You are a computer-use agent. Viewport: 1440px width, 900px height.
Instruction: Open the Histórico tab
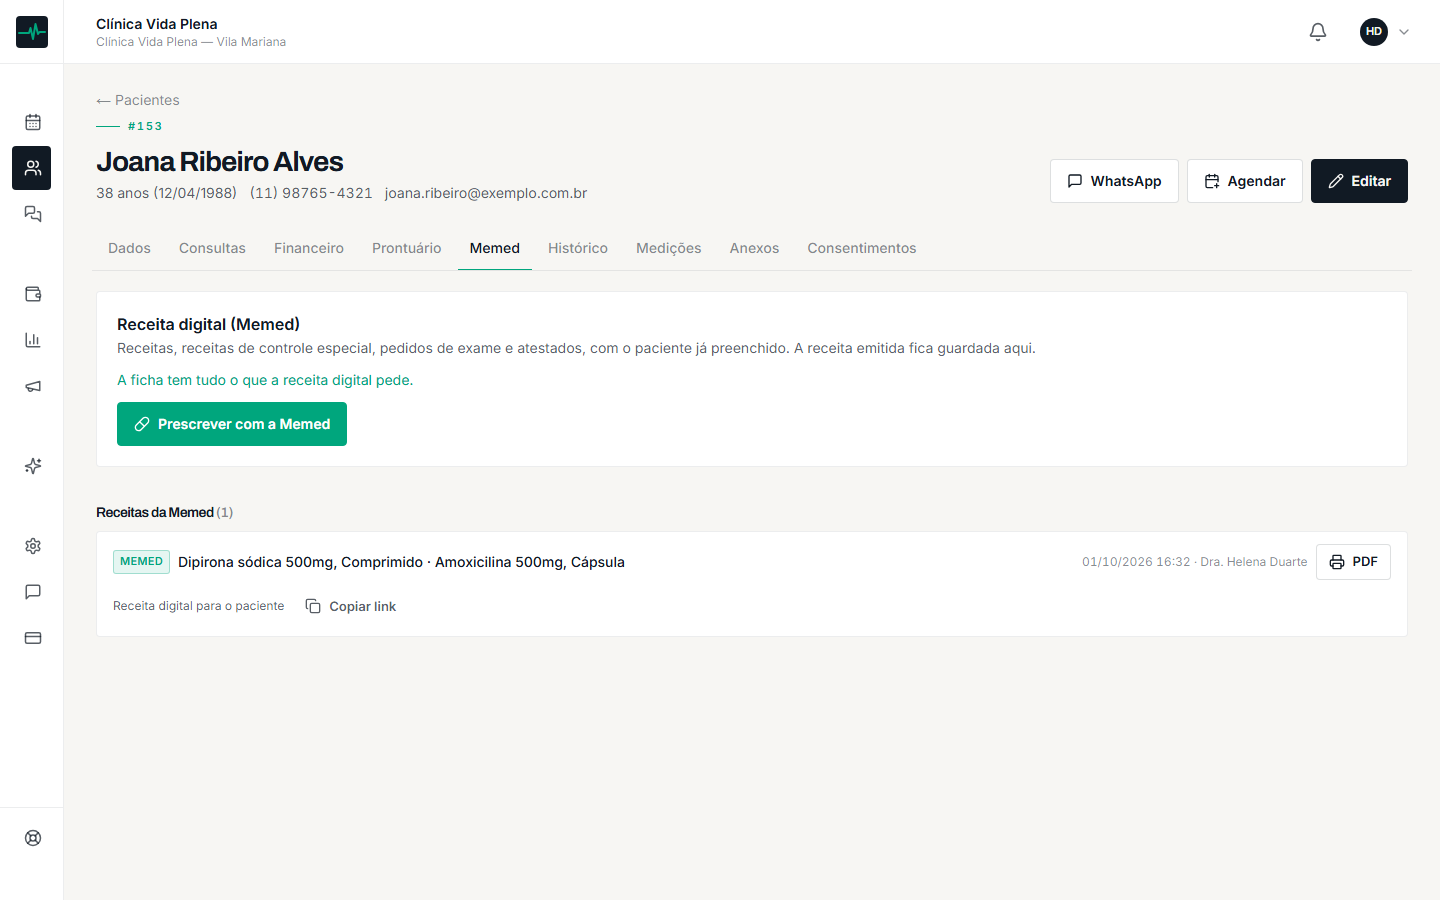(x=578, y=248)
